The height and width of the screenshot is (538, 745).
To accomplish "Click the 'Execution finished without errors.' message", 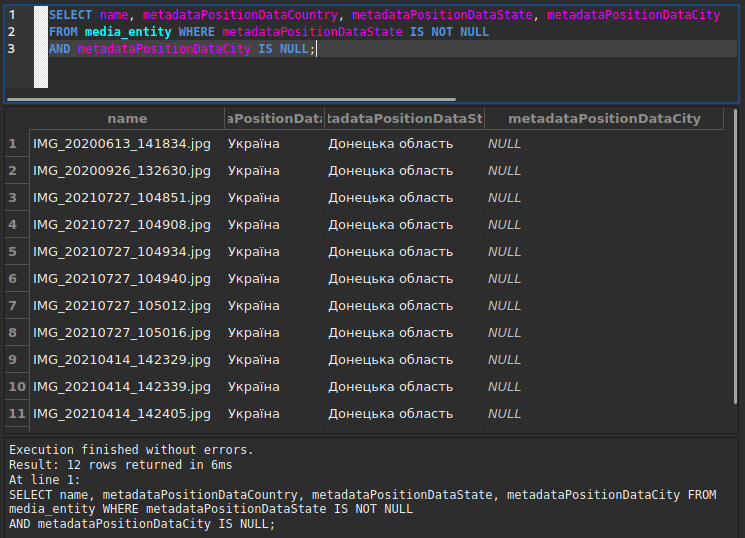I will [131, 450].
